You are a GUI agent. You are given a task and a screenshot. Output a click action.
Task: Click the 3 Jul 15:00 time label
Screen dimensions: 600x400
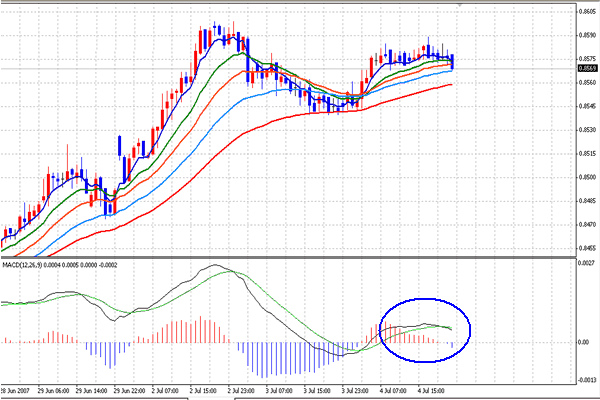click(317, 391)
